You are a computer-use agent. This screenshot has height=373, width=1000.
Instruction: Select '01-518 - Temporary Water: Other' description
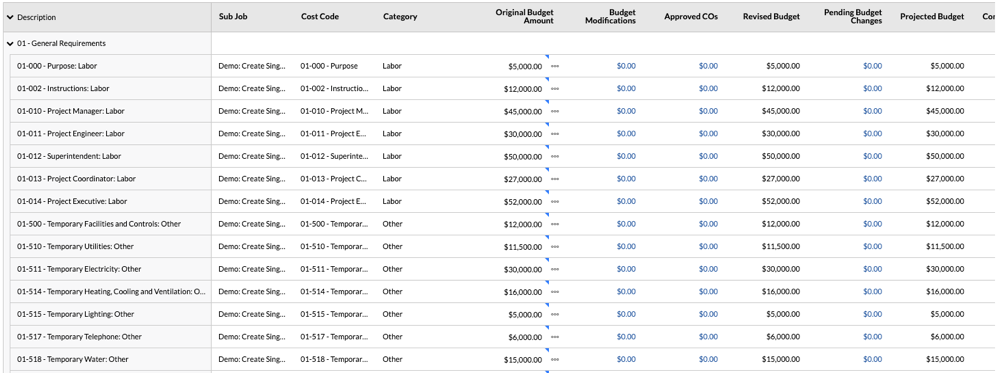[x=72, y=359]
